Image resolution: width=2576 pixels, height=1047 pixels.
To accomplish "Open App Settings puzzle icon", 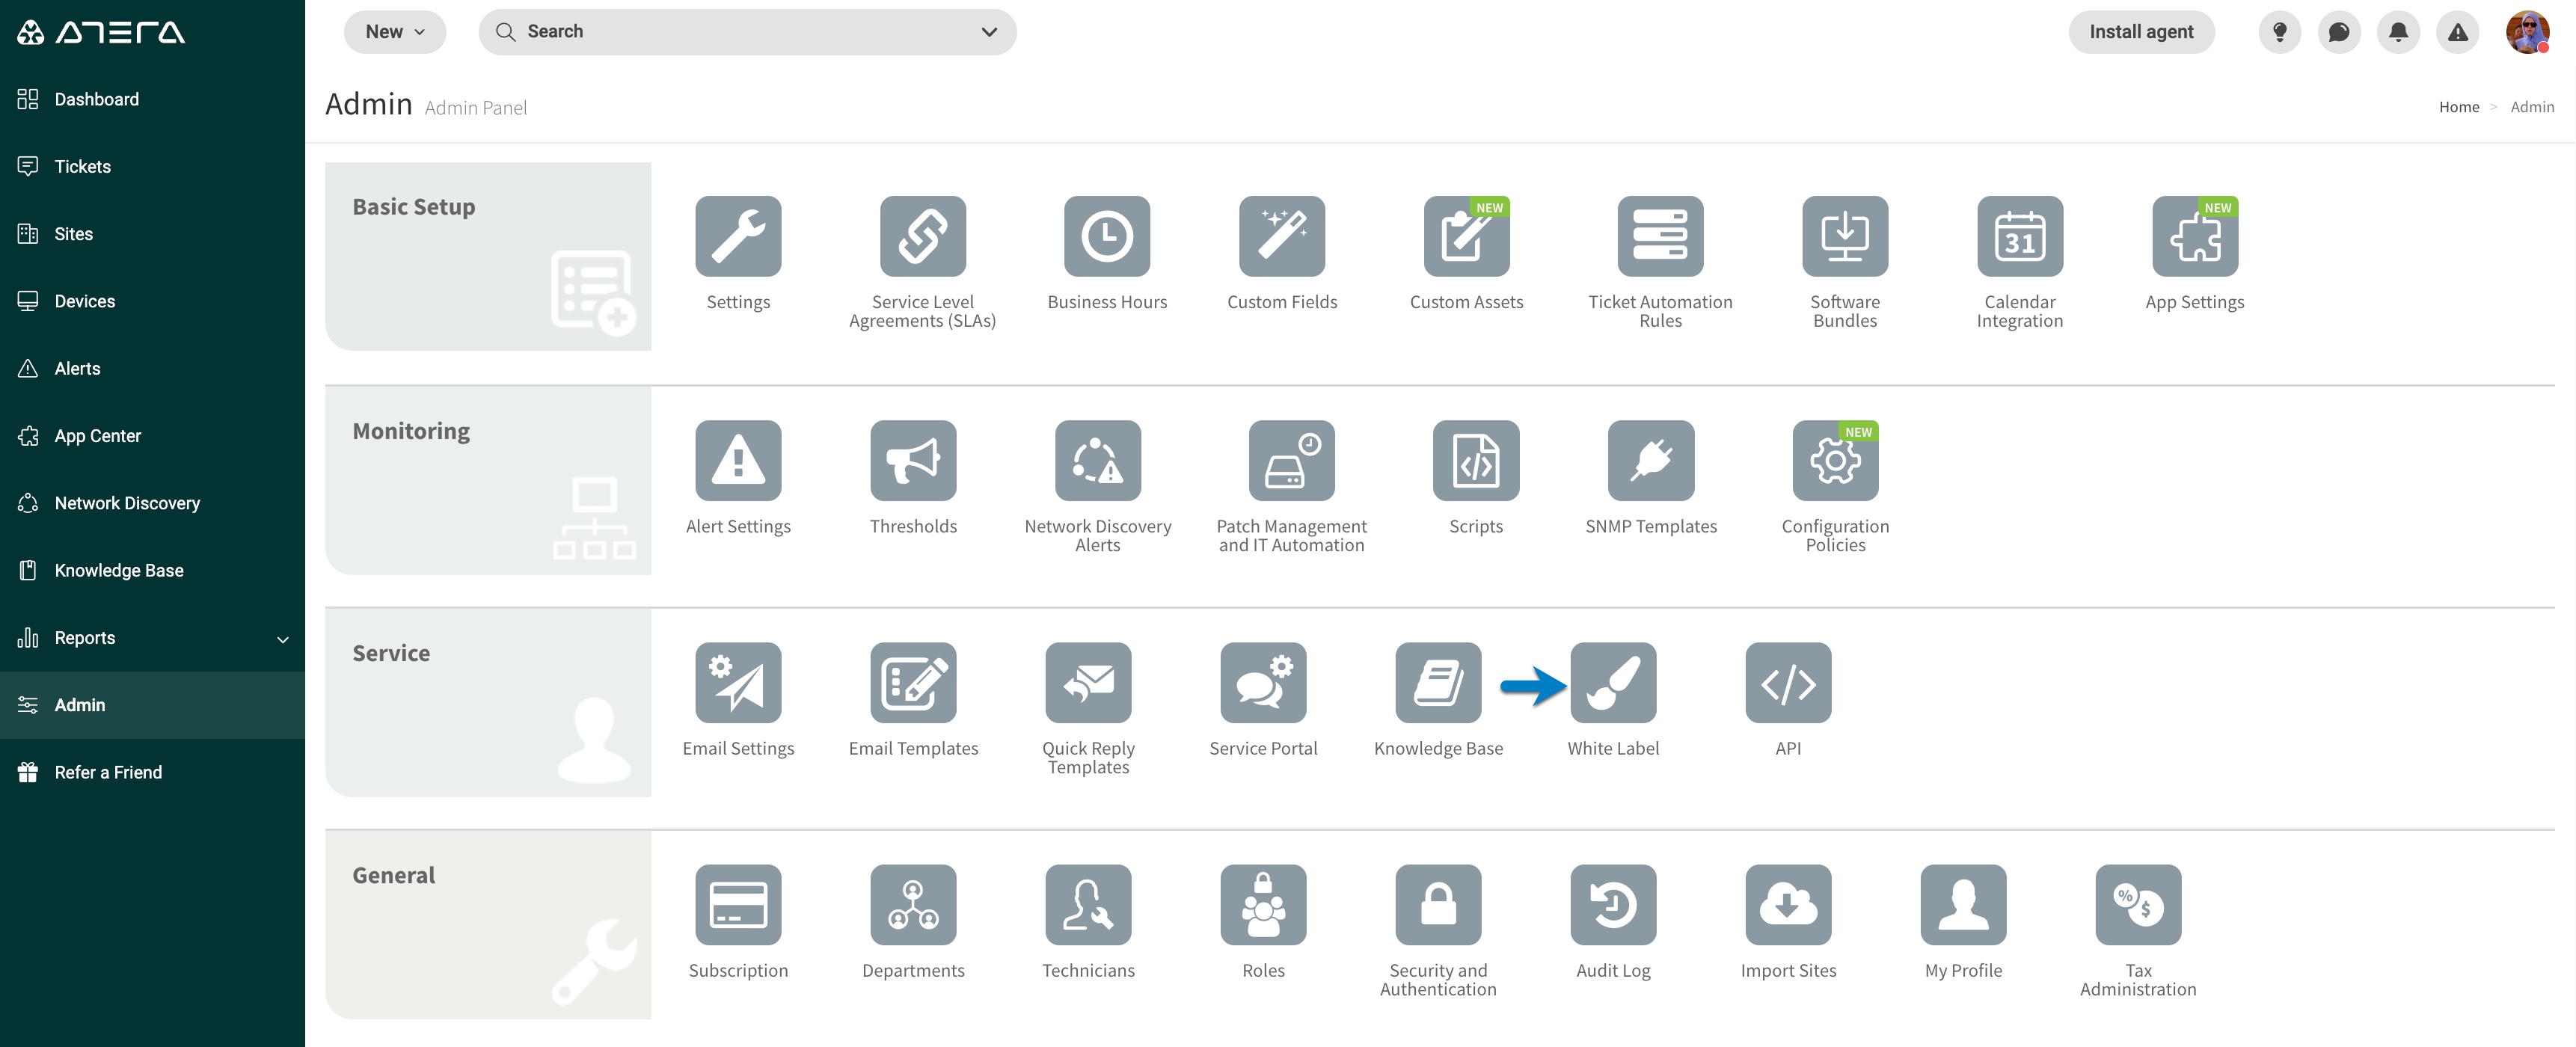I will pyautogui.click(x=2195, y=236).
